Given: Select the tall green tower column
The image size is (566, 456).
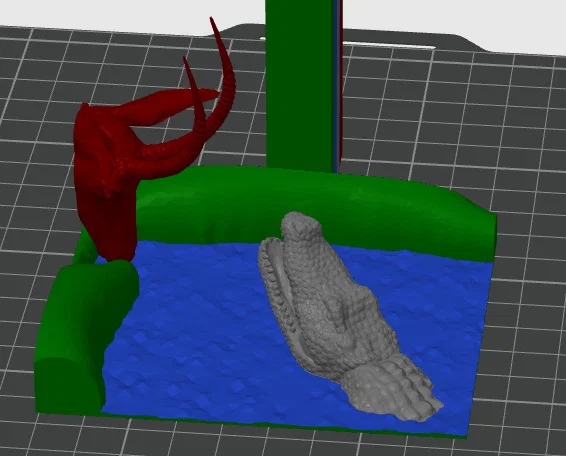Looking at the screenshot, I should coord(301,85).
